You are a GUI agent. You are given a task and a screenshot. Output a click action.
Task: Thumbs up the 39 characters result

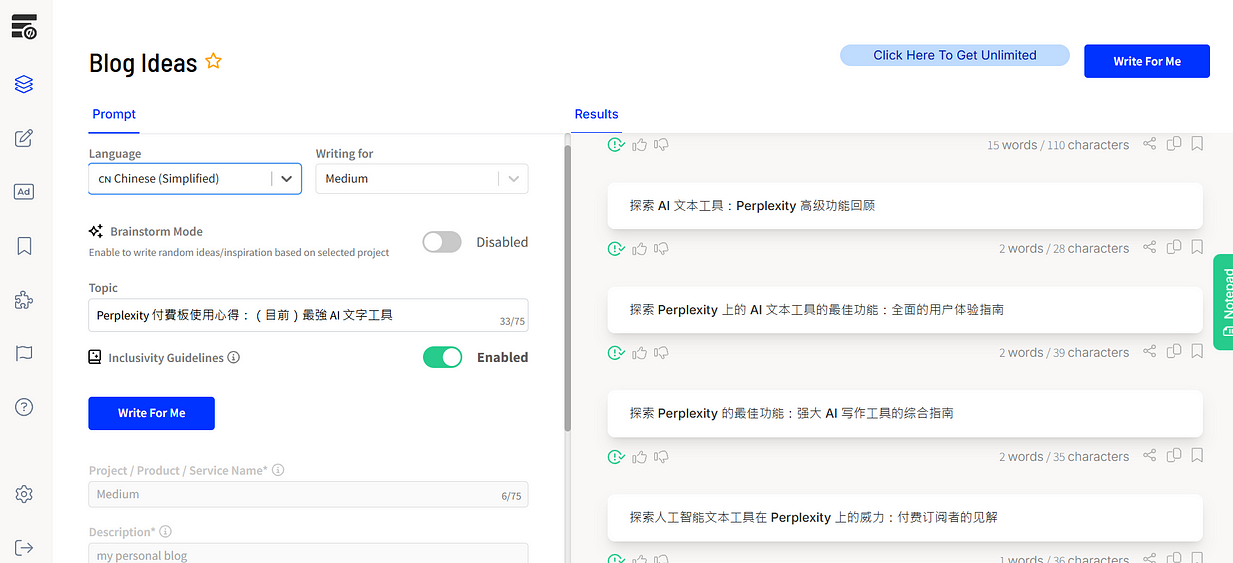click(x=640, y=353)
